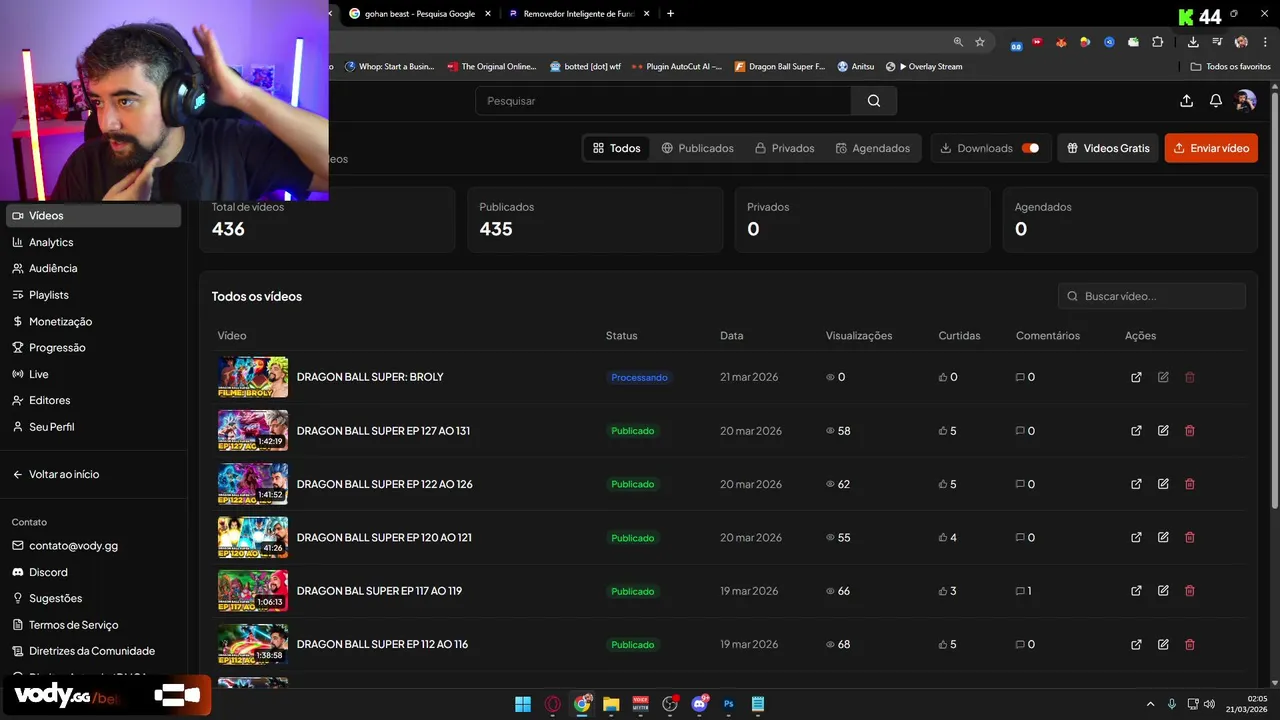The height and width of the screenshot is (720, 1280).
Task: Open external link for EP 122 AO 126
Action: 1136,484
